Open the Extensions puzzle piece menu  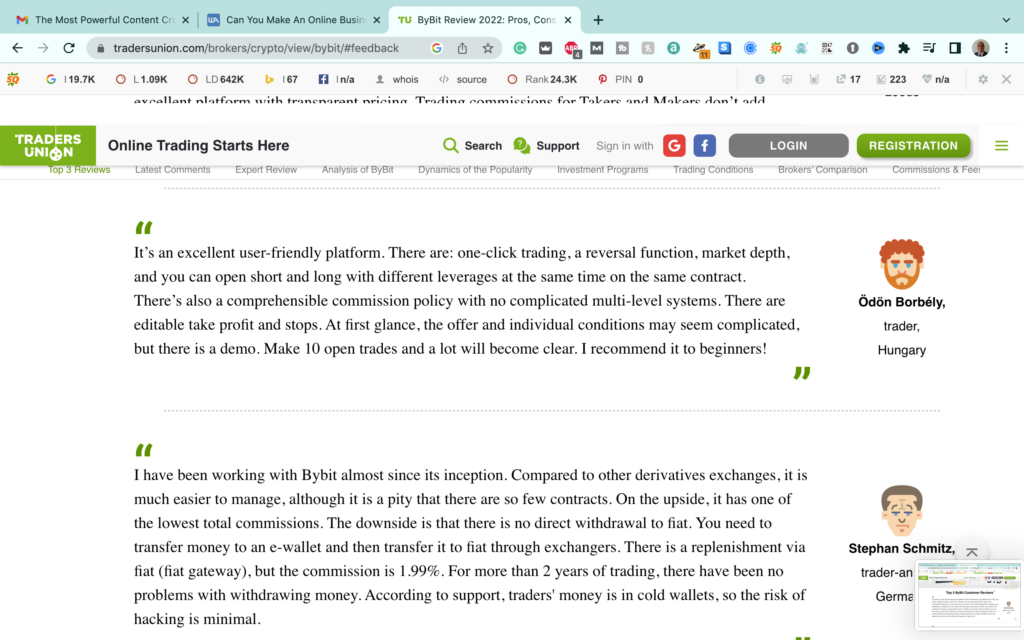point(903,48)
